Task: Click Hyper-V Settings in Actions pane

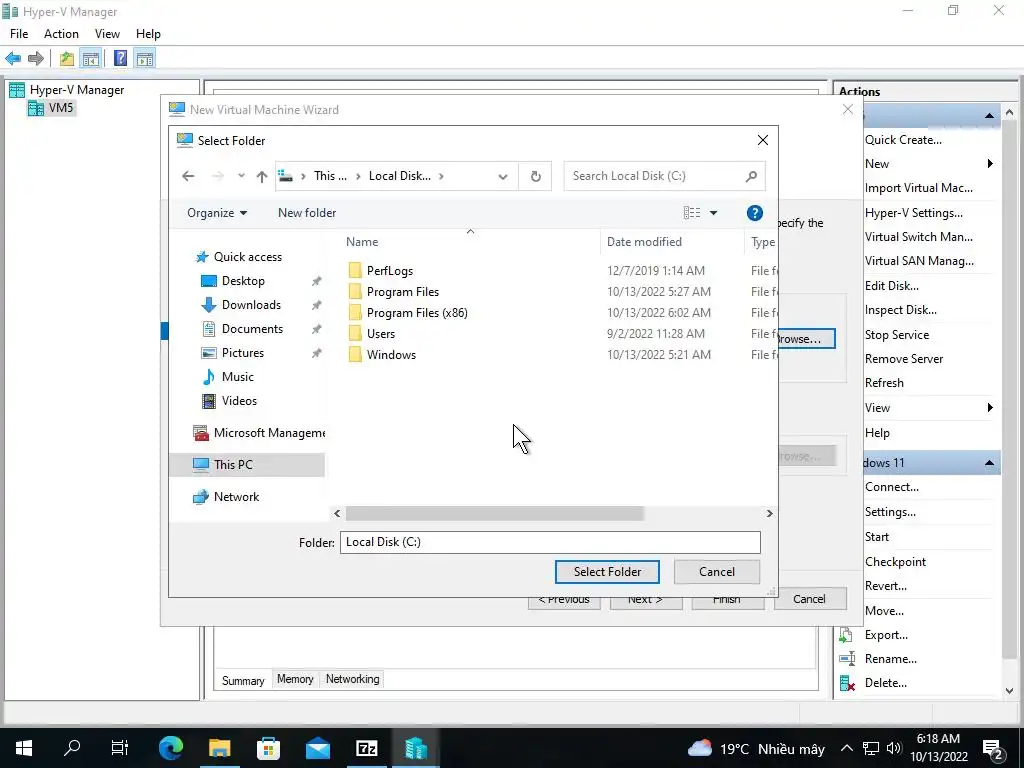Action: tap(914, 213)
